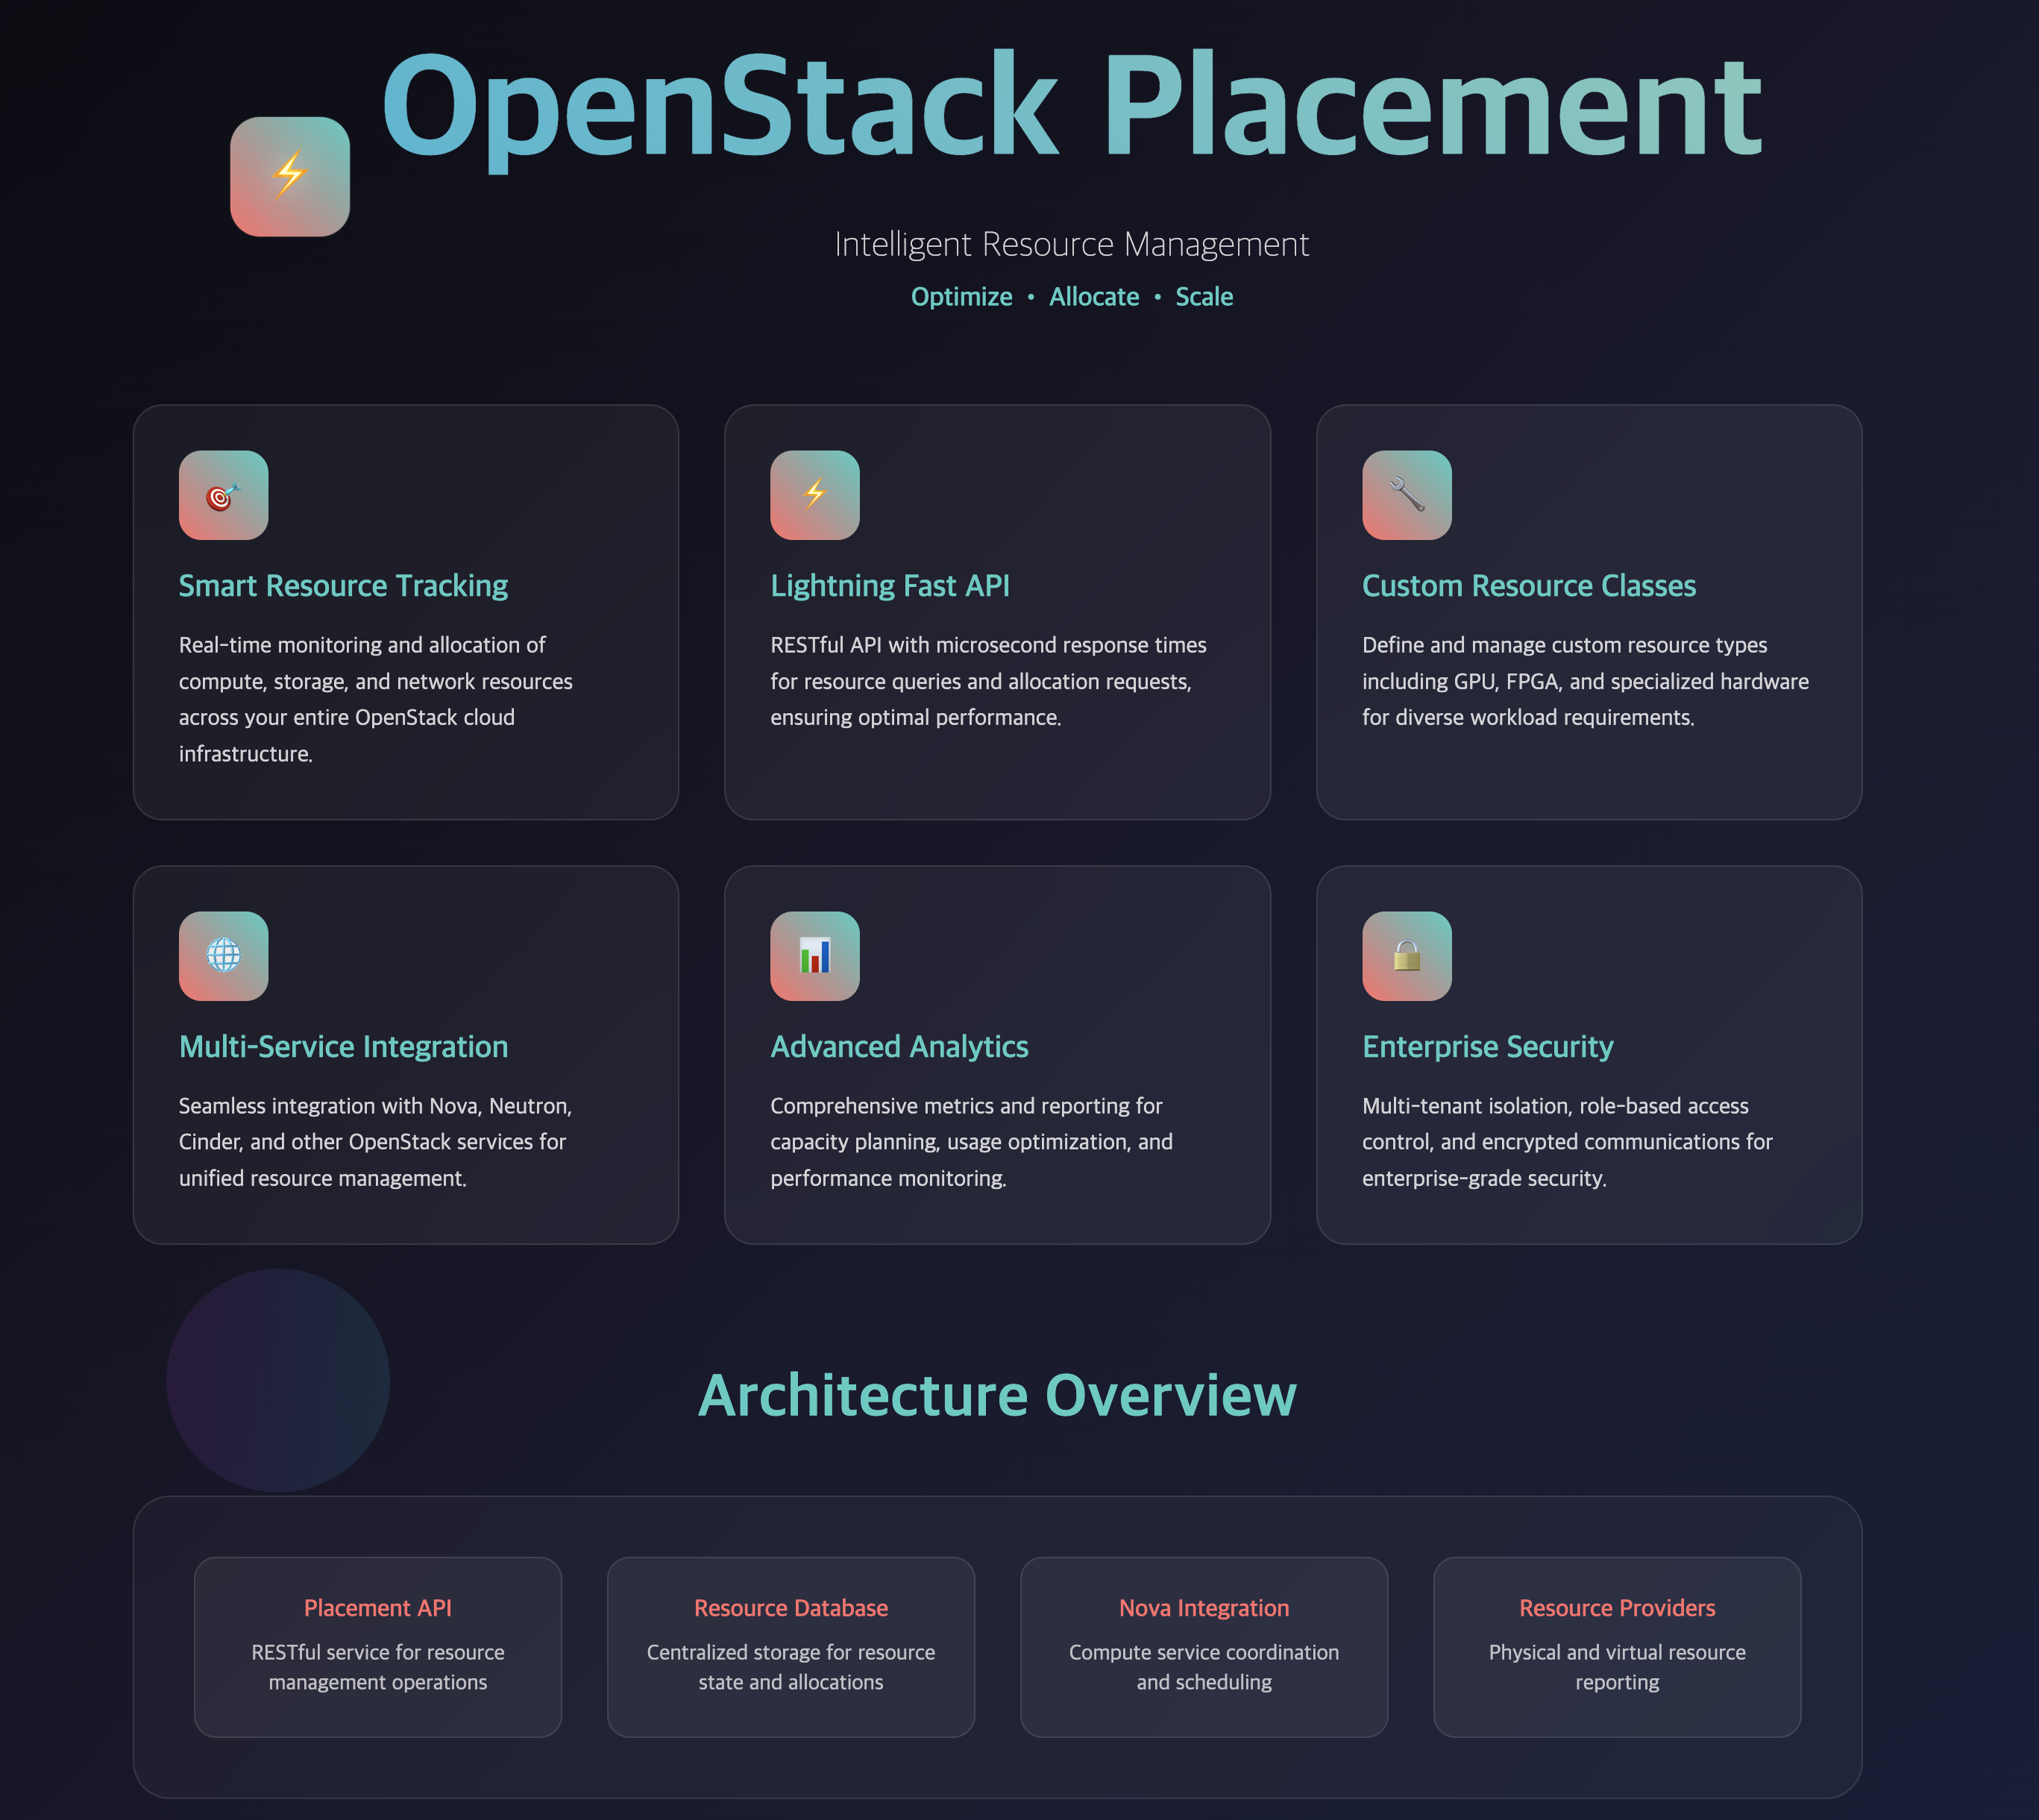The width and height of the screenshot is (2039, 1820).
Task: Click the target icon for Smart Resource Tracking
Action: click(223, 495)
